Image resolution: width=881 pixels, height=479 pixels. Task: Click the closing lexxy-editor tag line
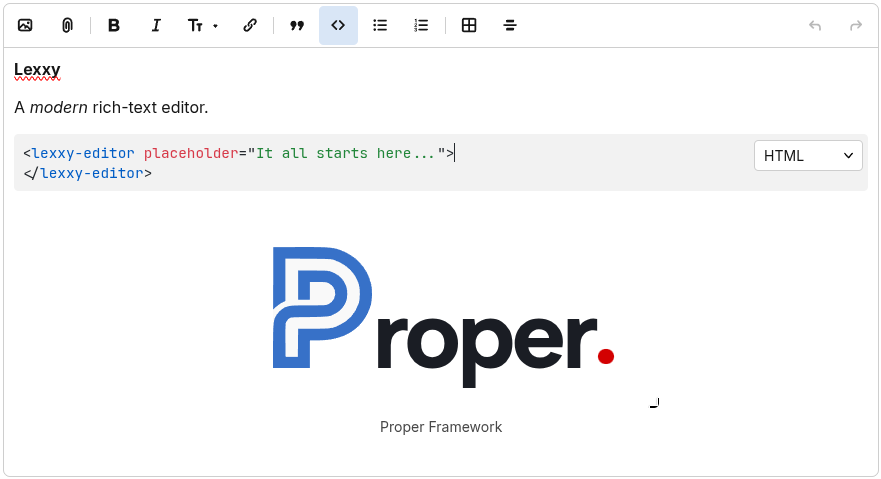[x=88, y=173]
